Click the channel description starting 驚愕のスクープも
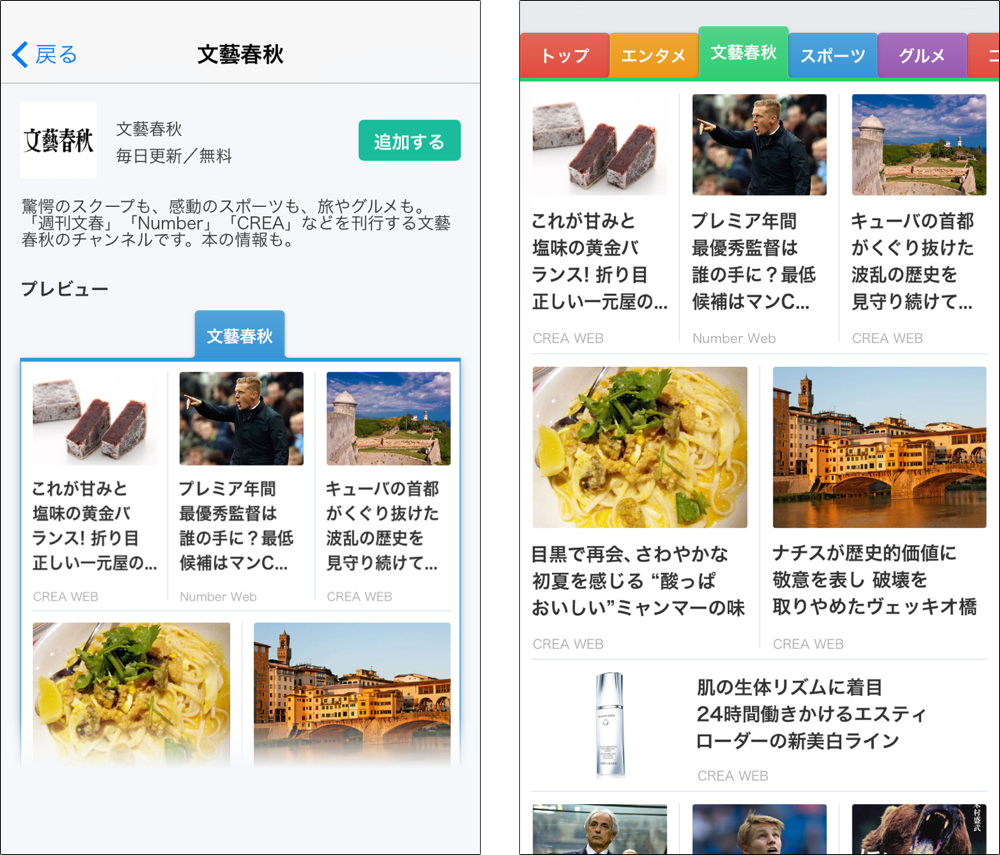Viewport: 1000px width, 855px height. point(236,223)
